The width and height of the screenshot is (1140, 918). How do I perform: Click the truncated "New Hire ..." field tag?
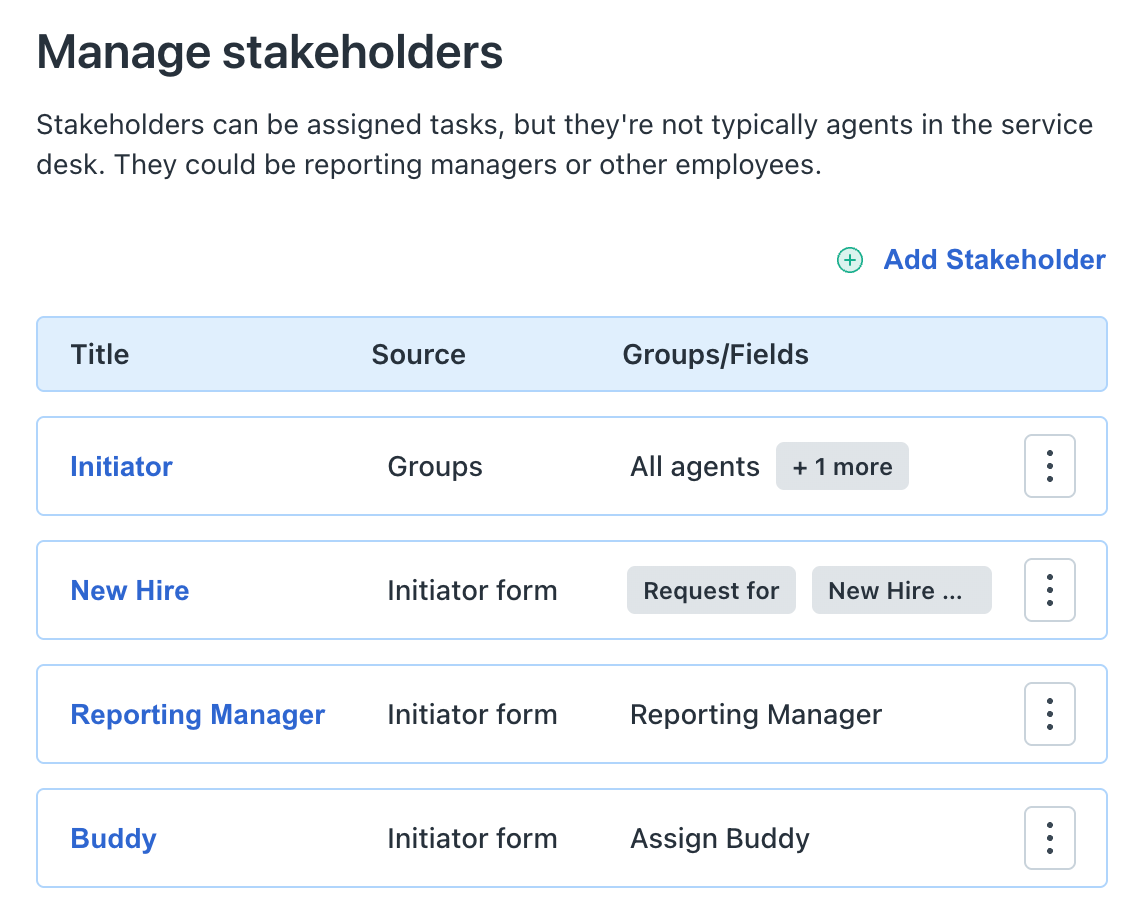tap(901, 591)
